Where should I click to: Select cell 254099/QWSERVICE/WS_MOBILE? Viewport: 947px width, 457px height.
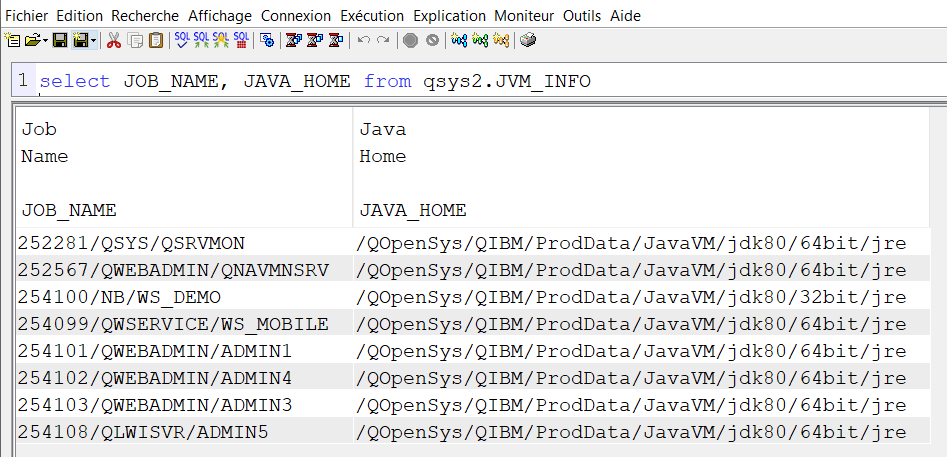185,324
